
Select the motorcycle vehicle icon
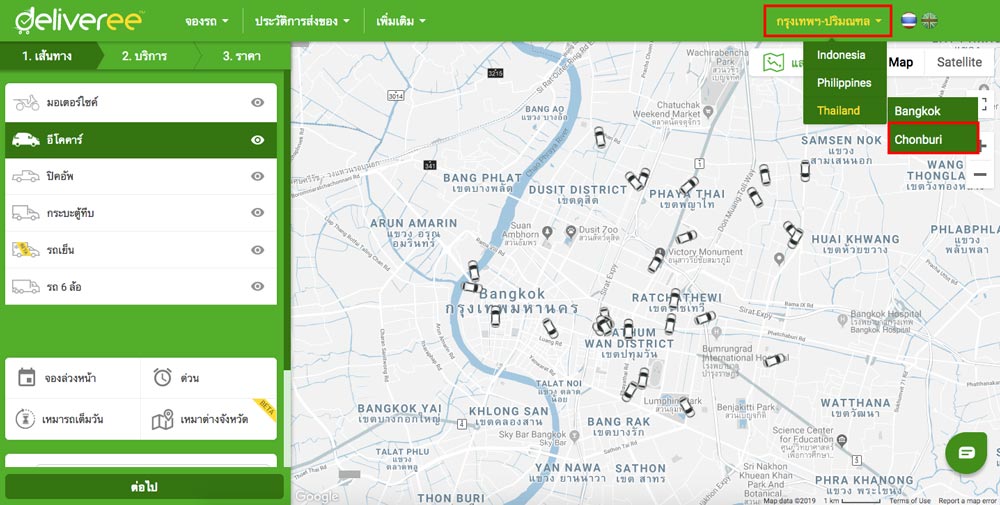(x=26, y=102)
